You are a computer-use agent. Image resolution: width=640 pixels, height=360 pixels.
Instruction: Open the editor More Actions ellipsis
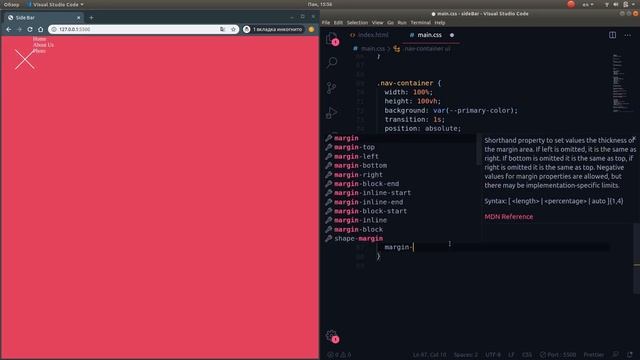click(x=627, y=35)
